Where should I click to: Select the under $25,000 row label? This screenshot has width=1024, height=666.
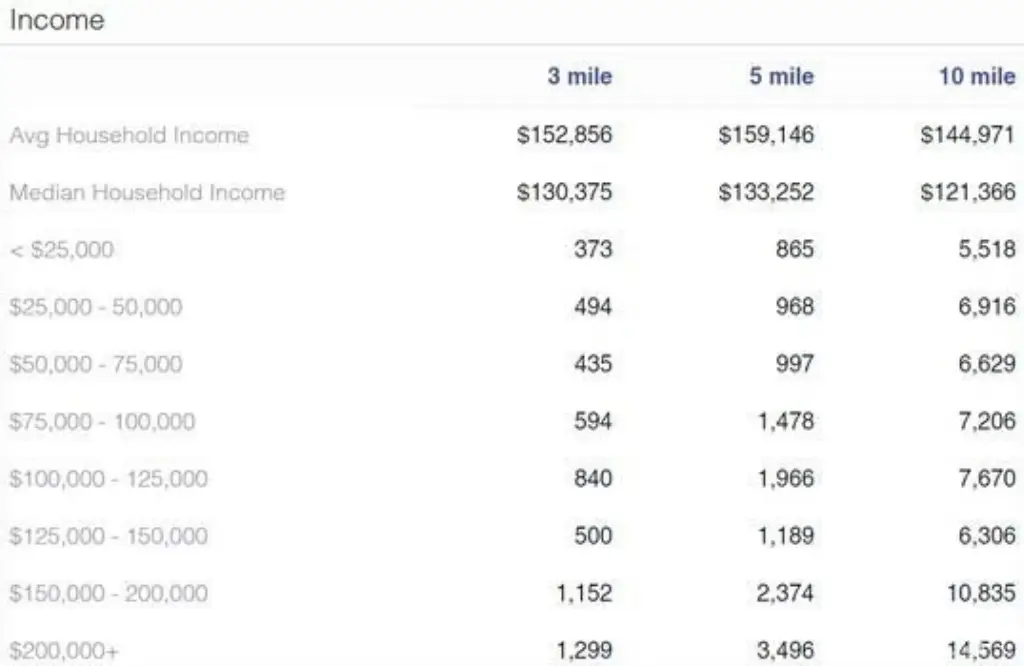(x=61, y=249)
